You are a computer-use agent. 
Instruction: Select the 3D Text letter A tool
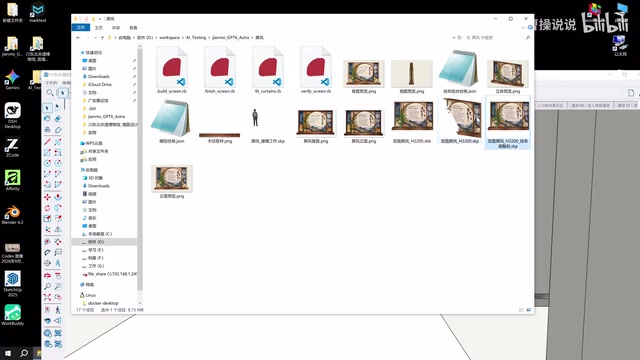click(x=58, y=263)
